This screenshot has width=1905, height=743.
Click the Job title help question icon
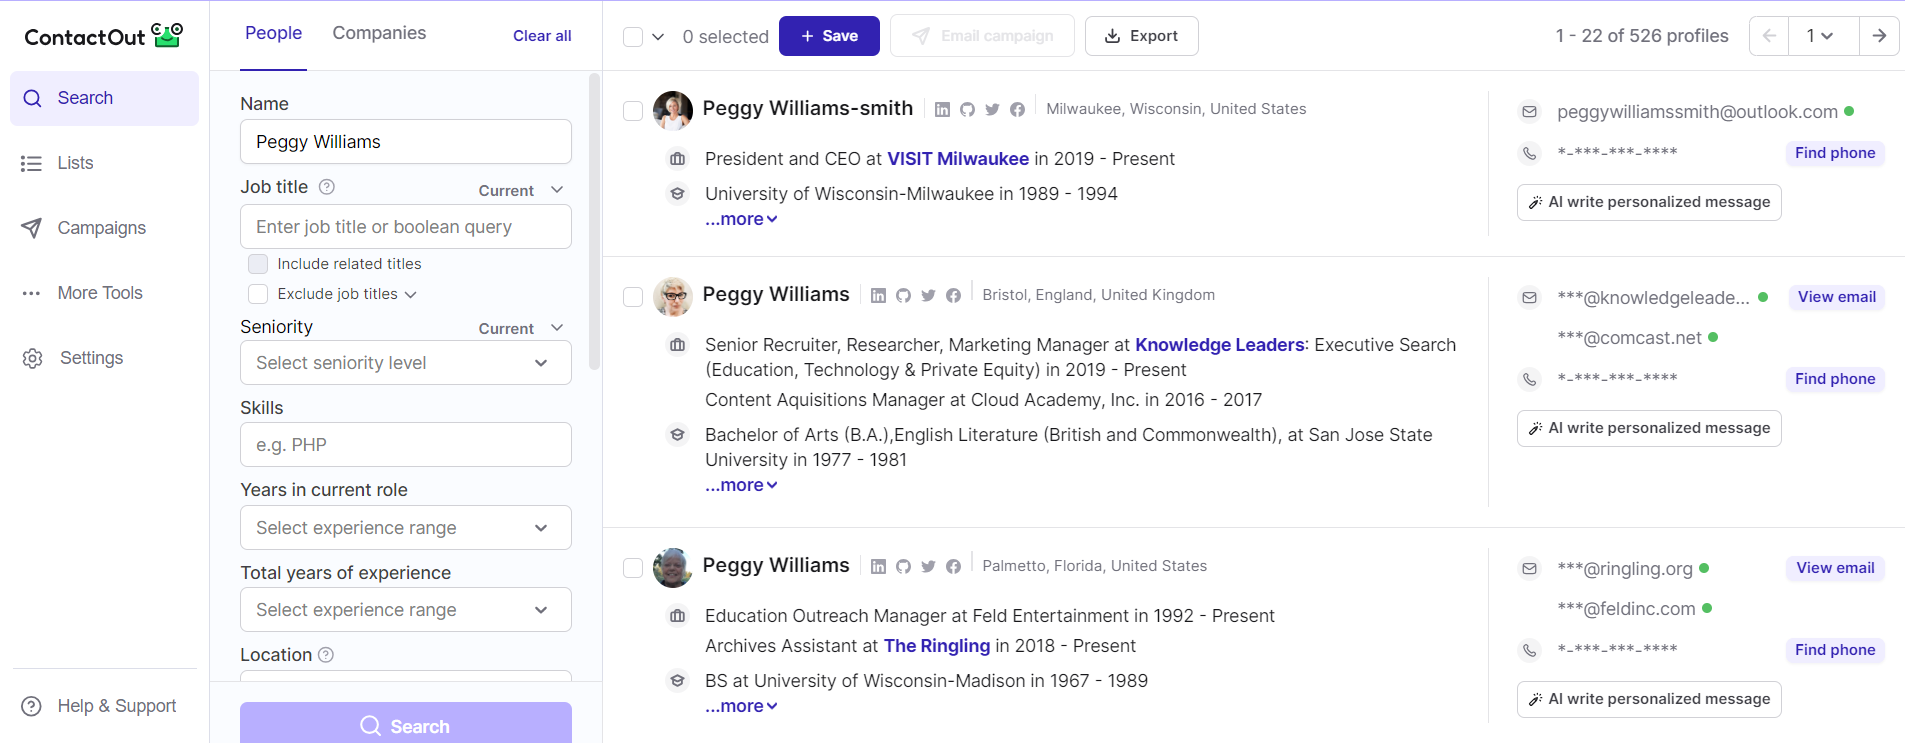(326, 187)
